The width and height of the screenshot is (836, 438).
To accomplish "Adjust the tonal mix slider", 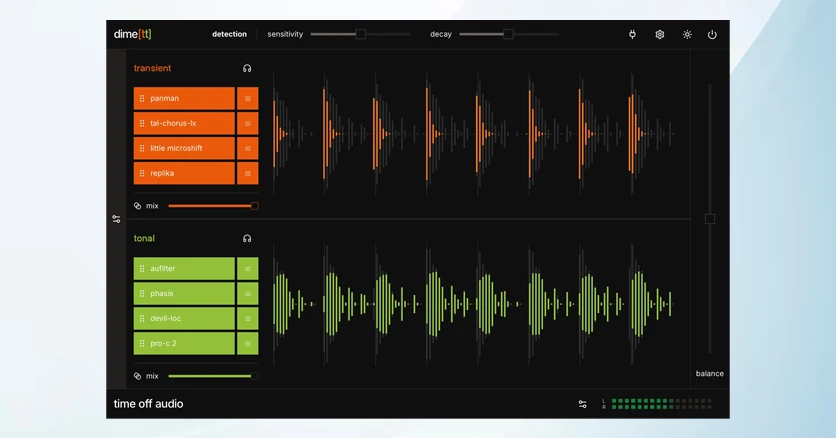I will (x=213, y=376).
